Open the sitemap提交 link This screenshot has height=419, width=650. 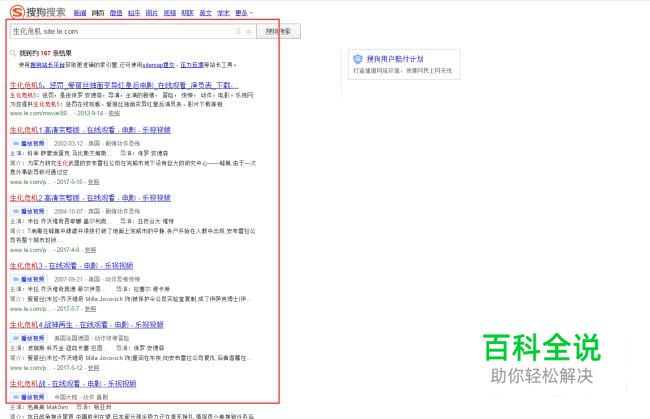click(159, 65)
